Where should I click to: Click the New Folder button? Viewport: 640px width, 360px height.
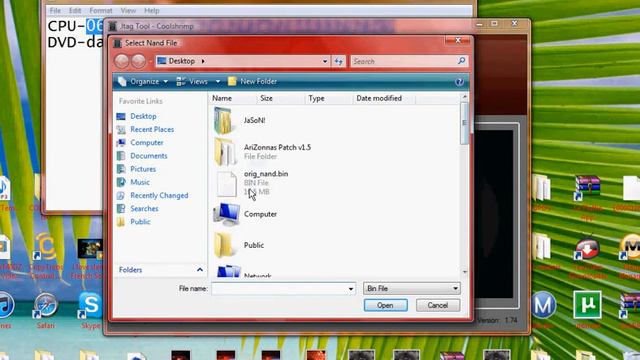[253, 82]
